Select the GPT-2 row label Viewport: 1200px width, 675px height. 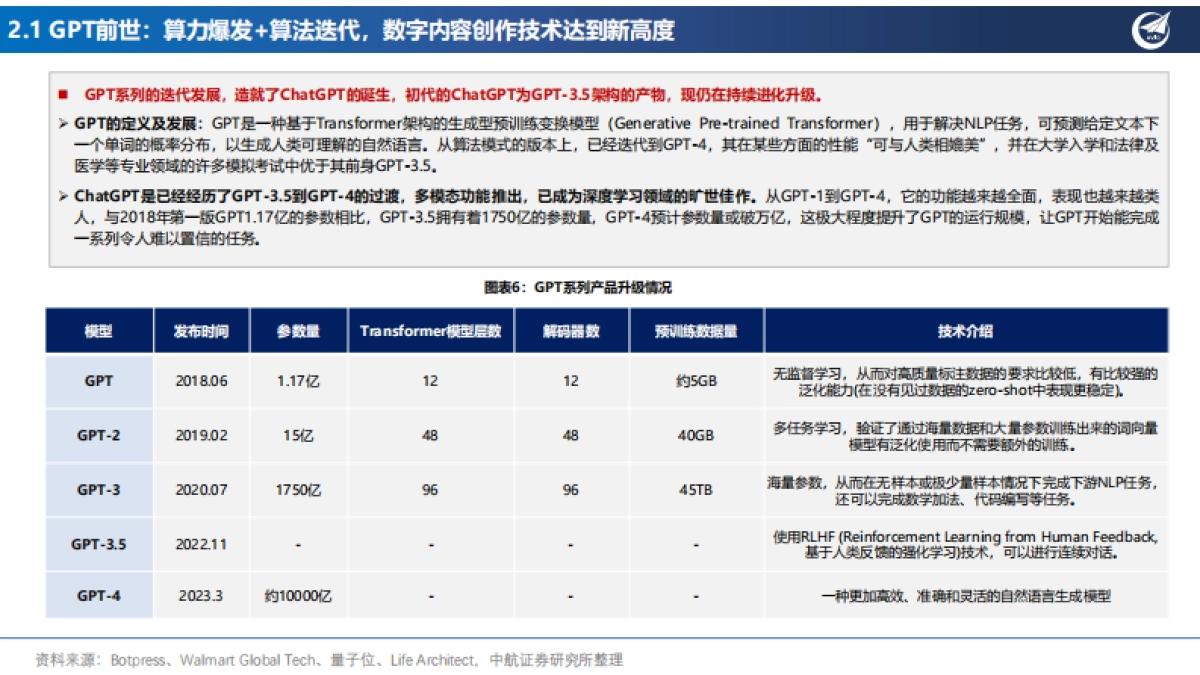pos(97,436)
